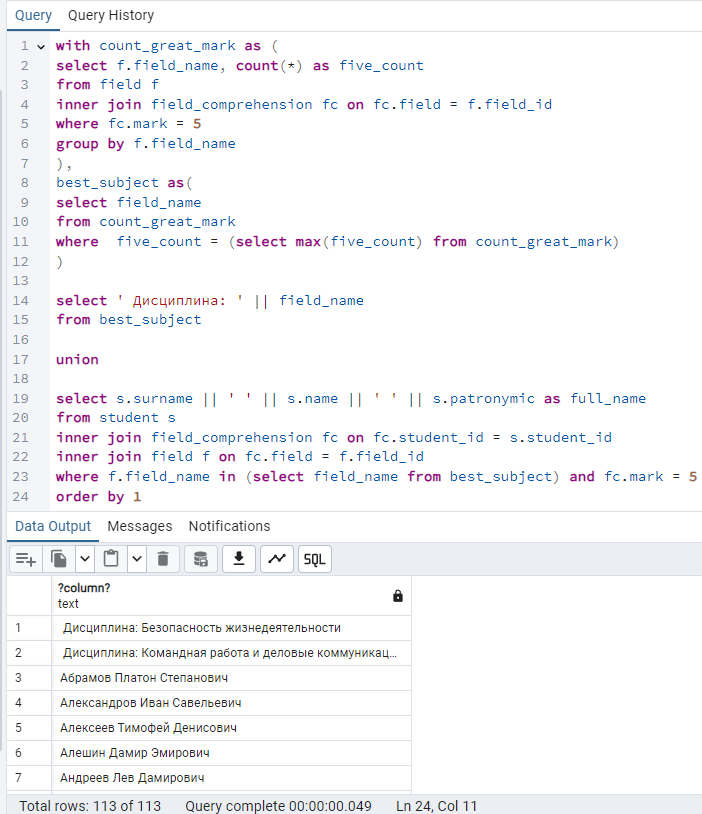Open the Notifications tab
This screenshot has width=702, height=814.
(x=230, y=526)
